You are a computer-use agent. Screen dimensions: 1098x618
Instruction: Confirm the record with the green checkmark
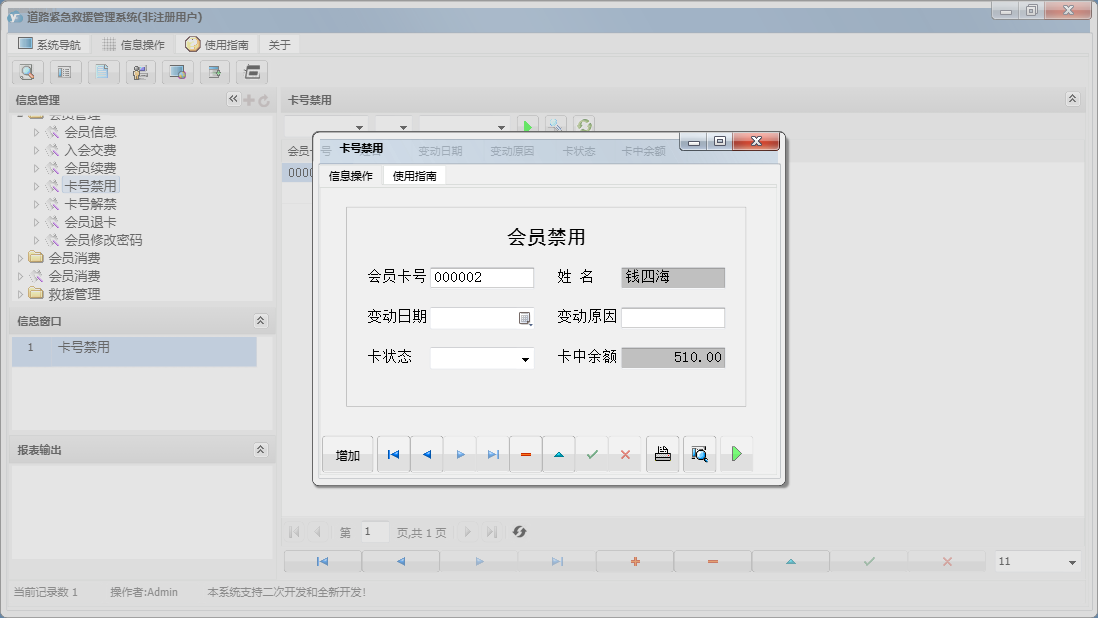[591, 453]
